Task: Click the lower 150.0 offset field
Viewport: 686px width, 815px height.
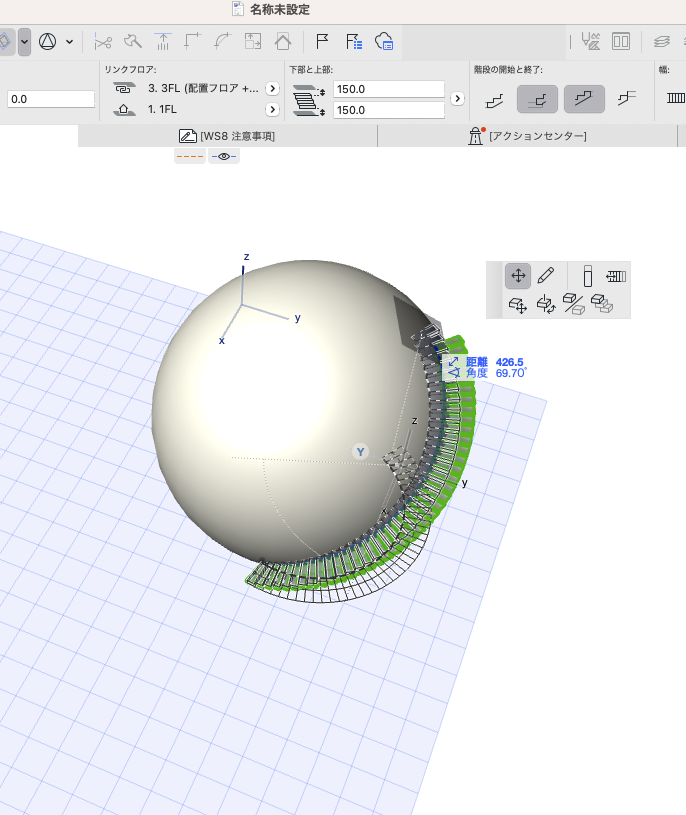Action: pos(389,110)
